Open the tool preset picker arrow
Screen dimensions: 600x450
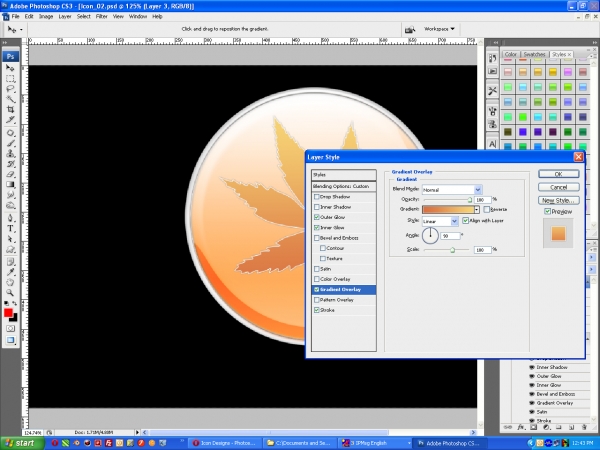point(21,29)
